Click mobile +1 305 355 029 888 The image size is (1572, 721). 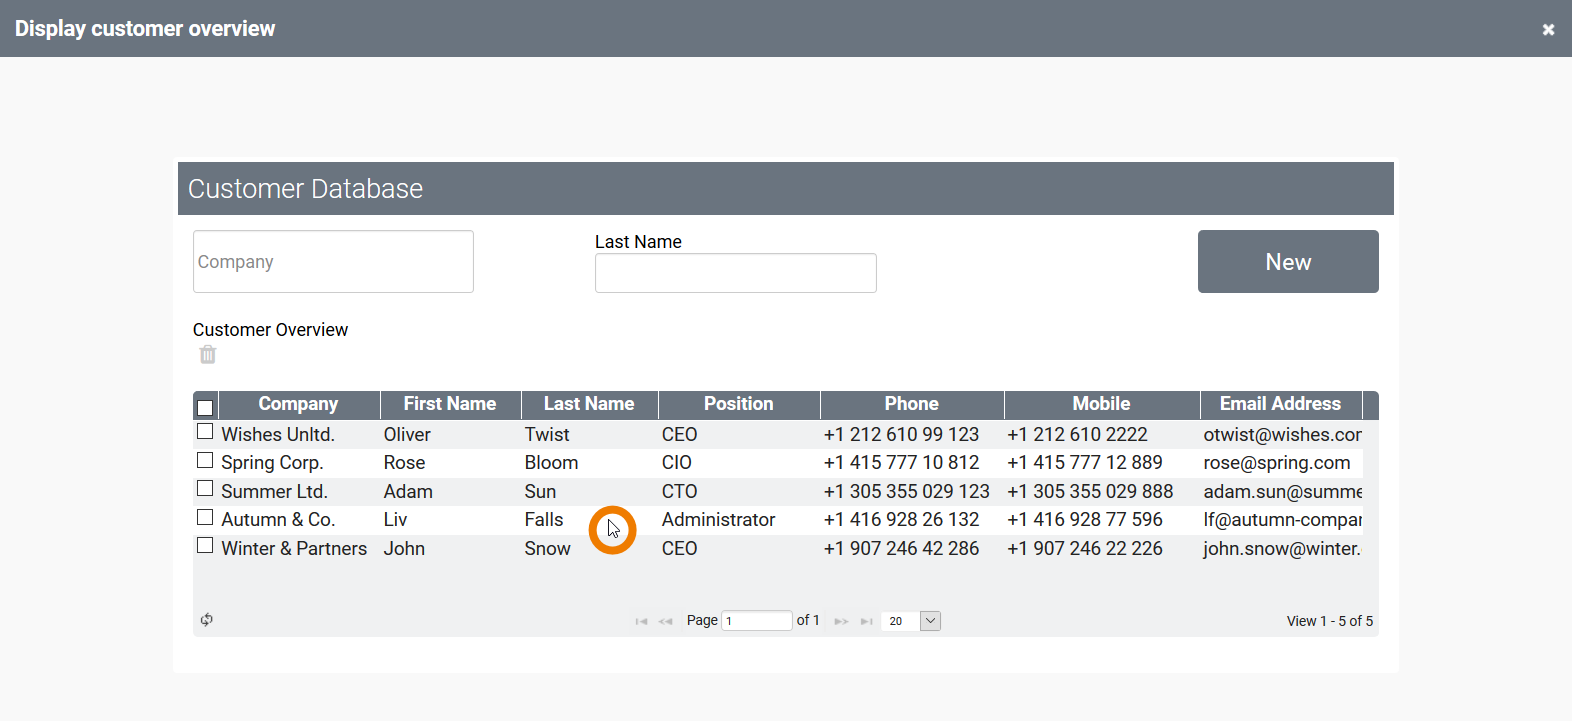click(1090, 492)
